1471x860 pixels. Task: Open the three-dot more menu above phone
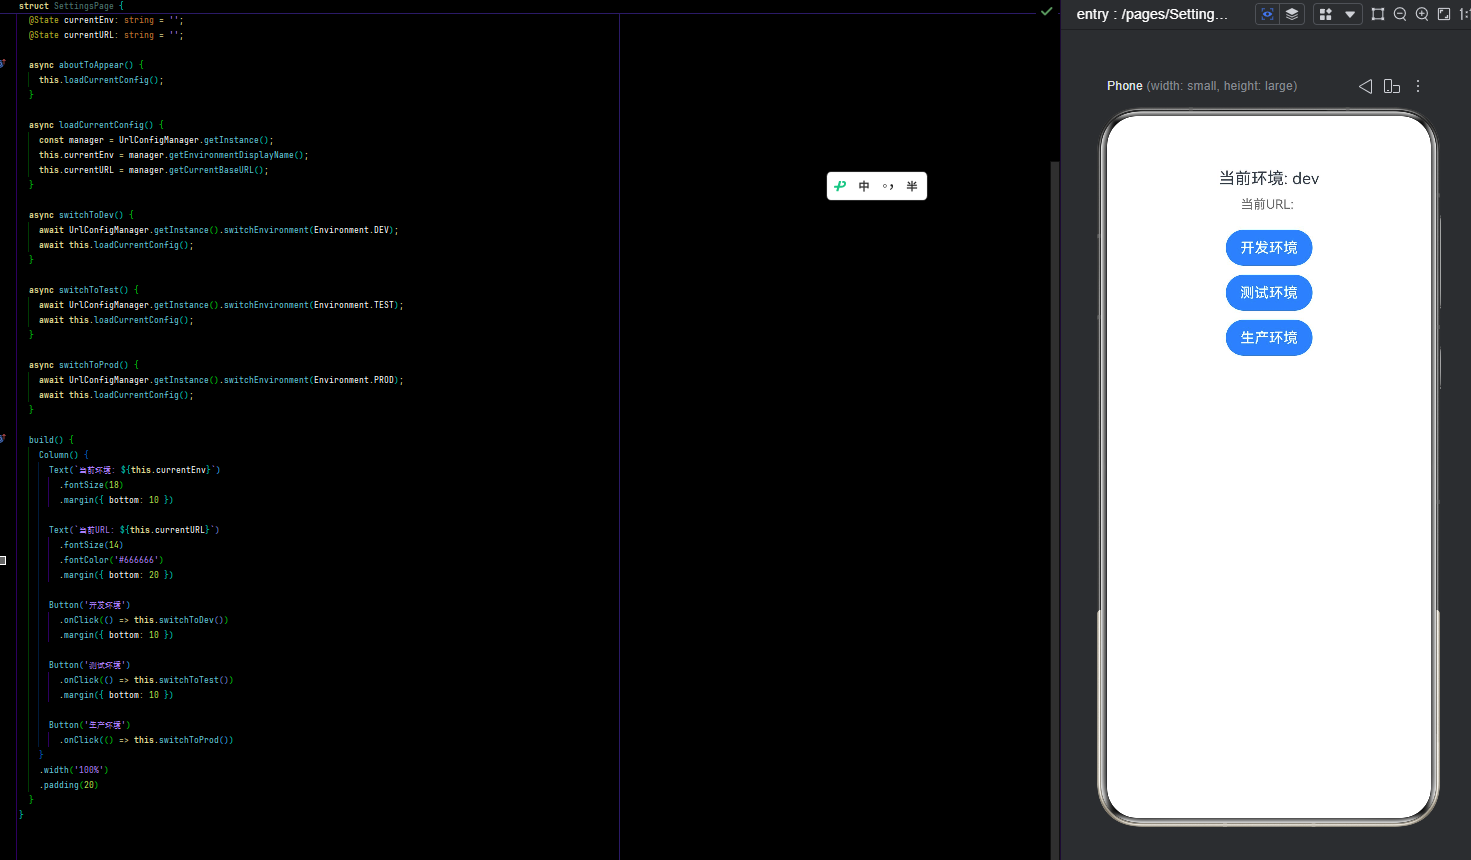(1418, 86)
